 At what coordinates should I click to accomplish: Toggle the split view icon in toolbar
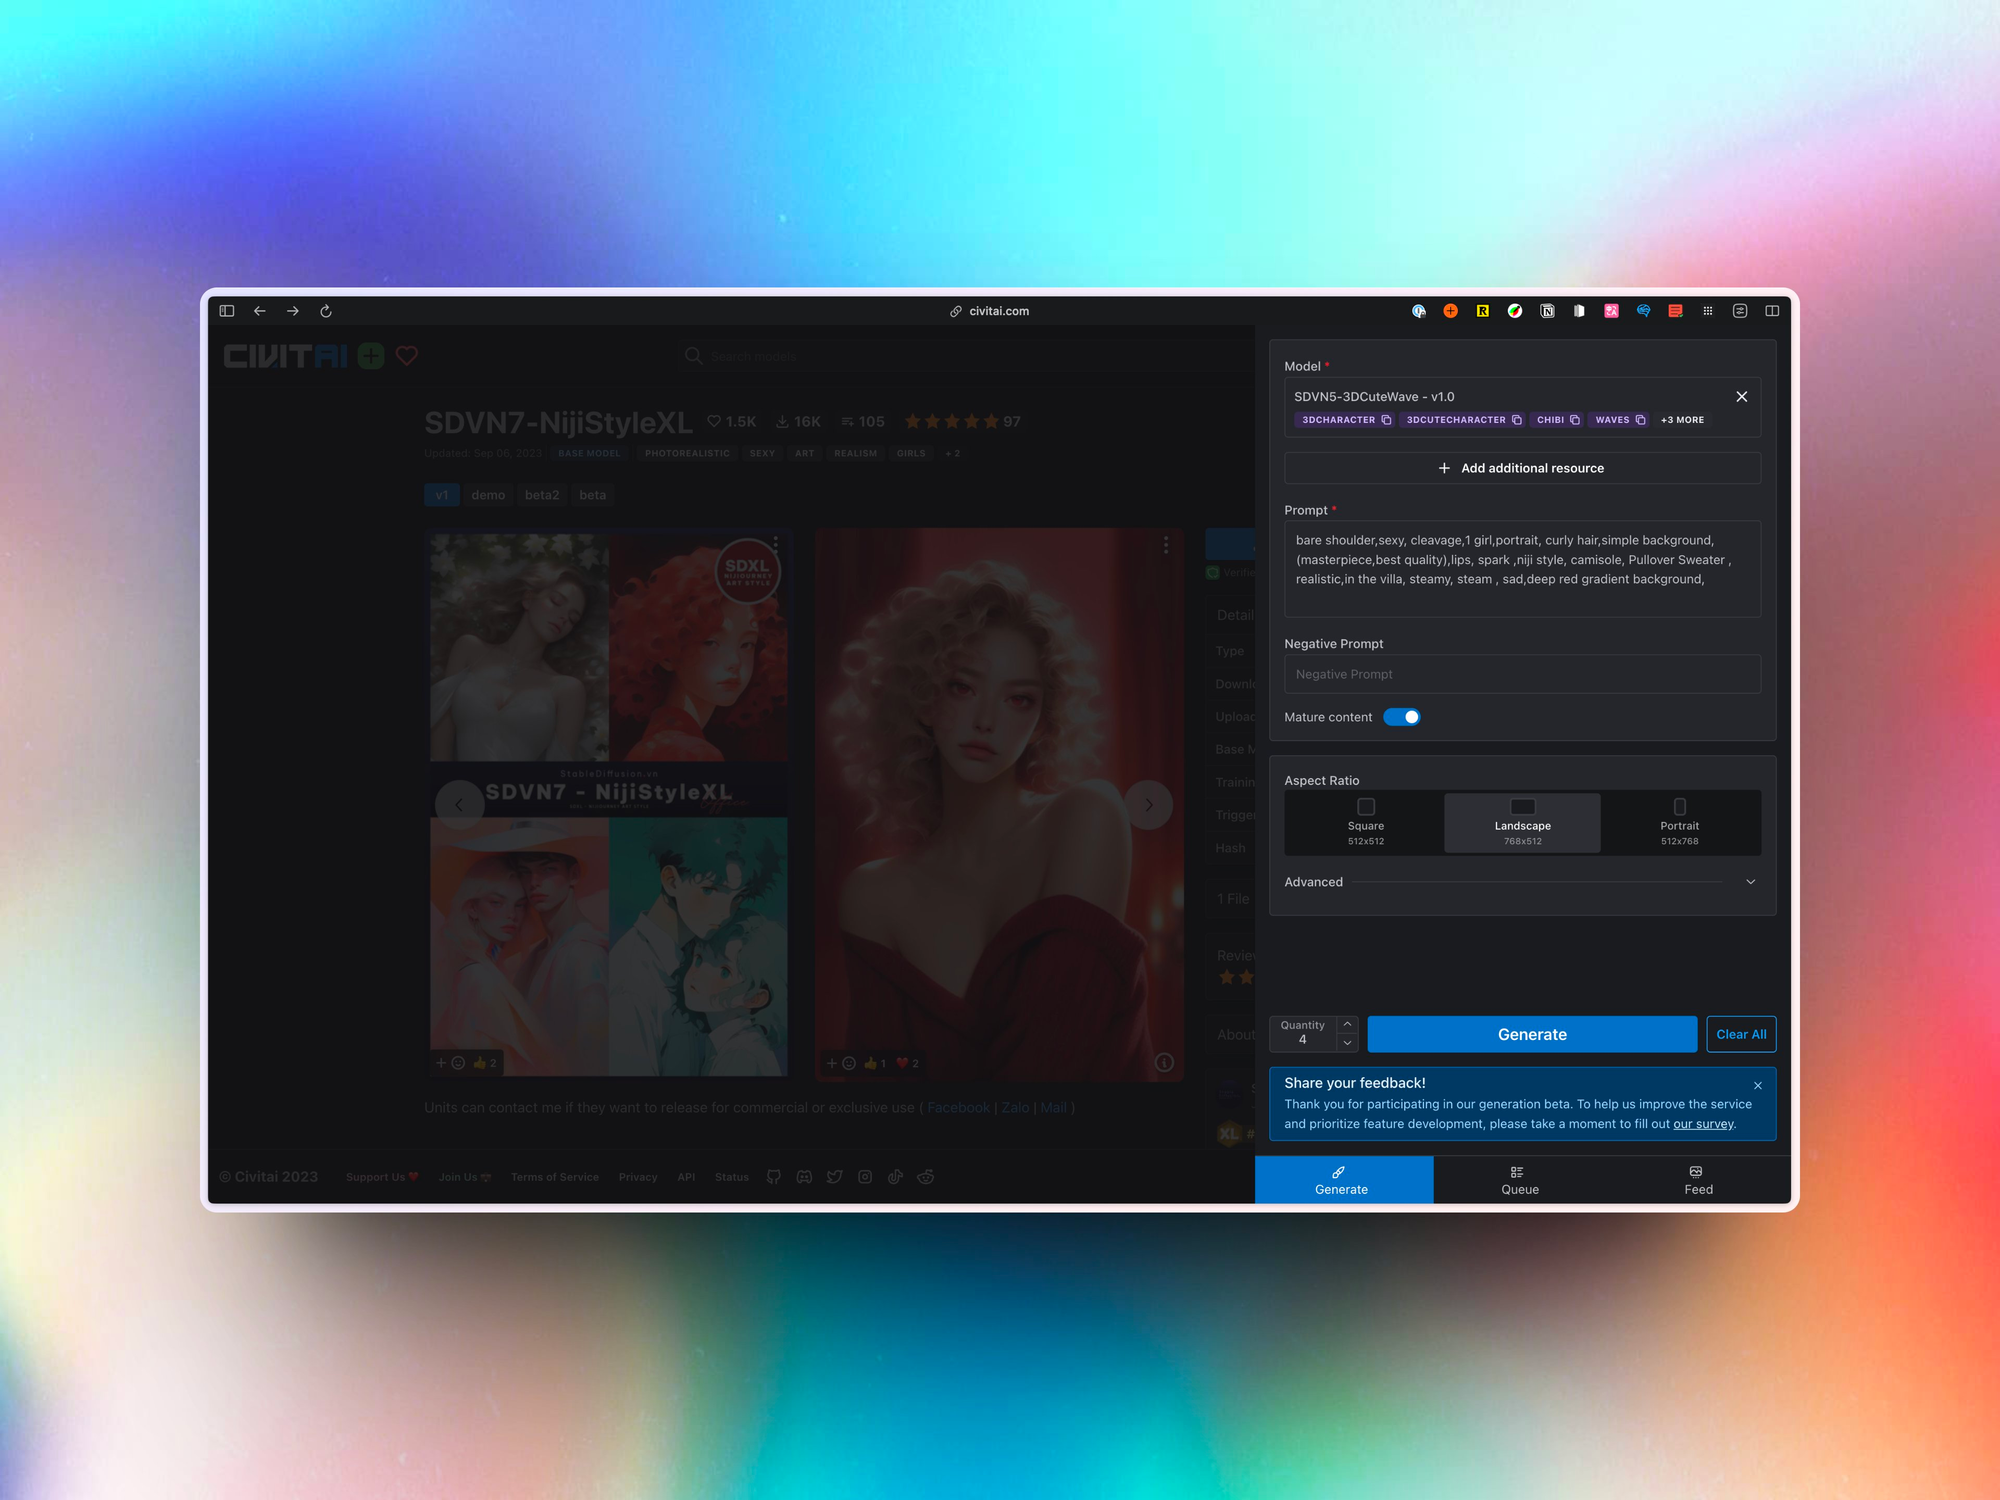click(x=1772, y=311)
